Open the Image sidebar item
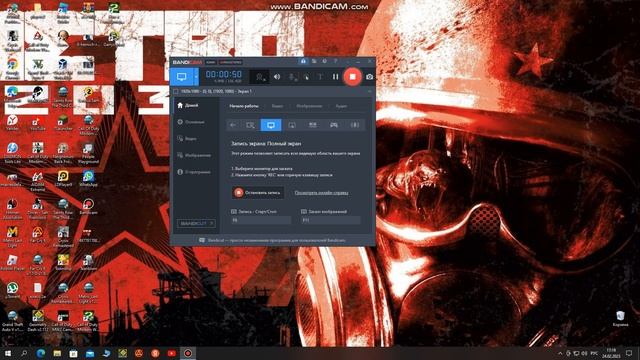640x360 pixels. pos(194,156)
